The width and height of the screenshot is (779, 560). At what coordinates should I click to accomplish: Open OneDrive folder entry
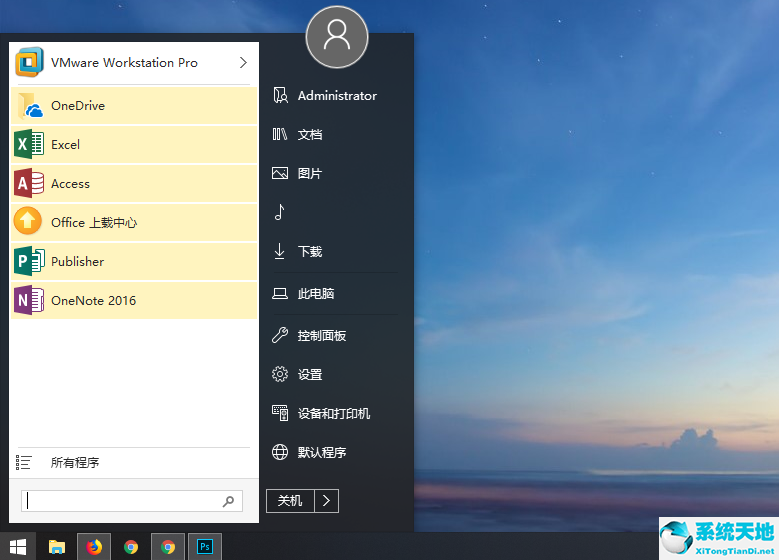[x=77, y=106]
